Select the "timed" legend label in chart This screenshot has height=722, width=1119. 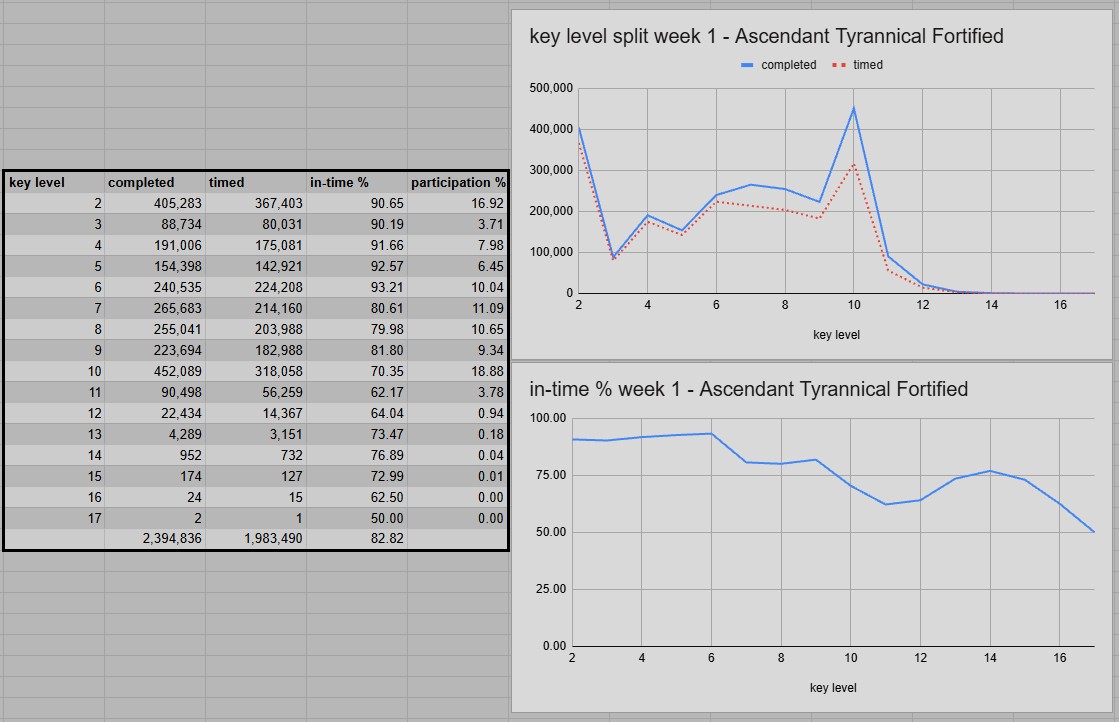click(867, 65)
